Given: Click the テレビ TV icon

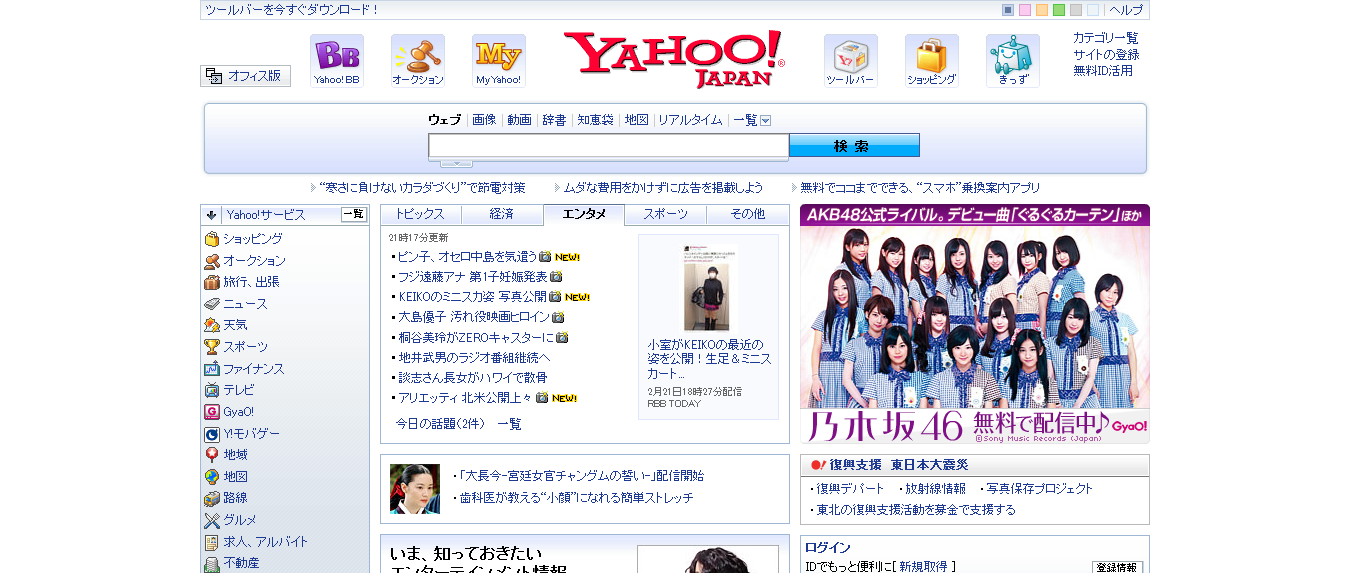Looking at the screenshot, I should (x=212, y=390).
